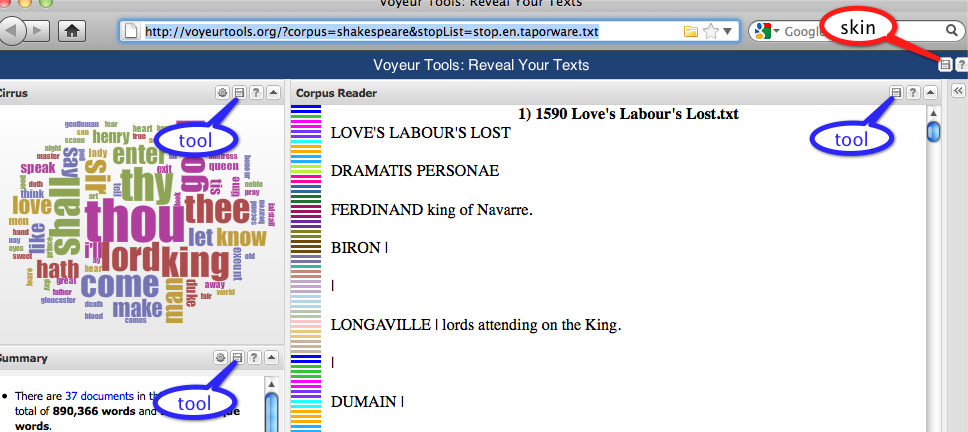
Task: Click the word 'make' in Cirrus cloud
Action: pyautogui.click(x=137, y=308)
